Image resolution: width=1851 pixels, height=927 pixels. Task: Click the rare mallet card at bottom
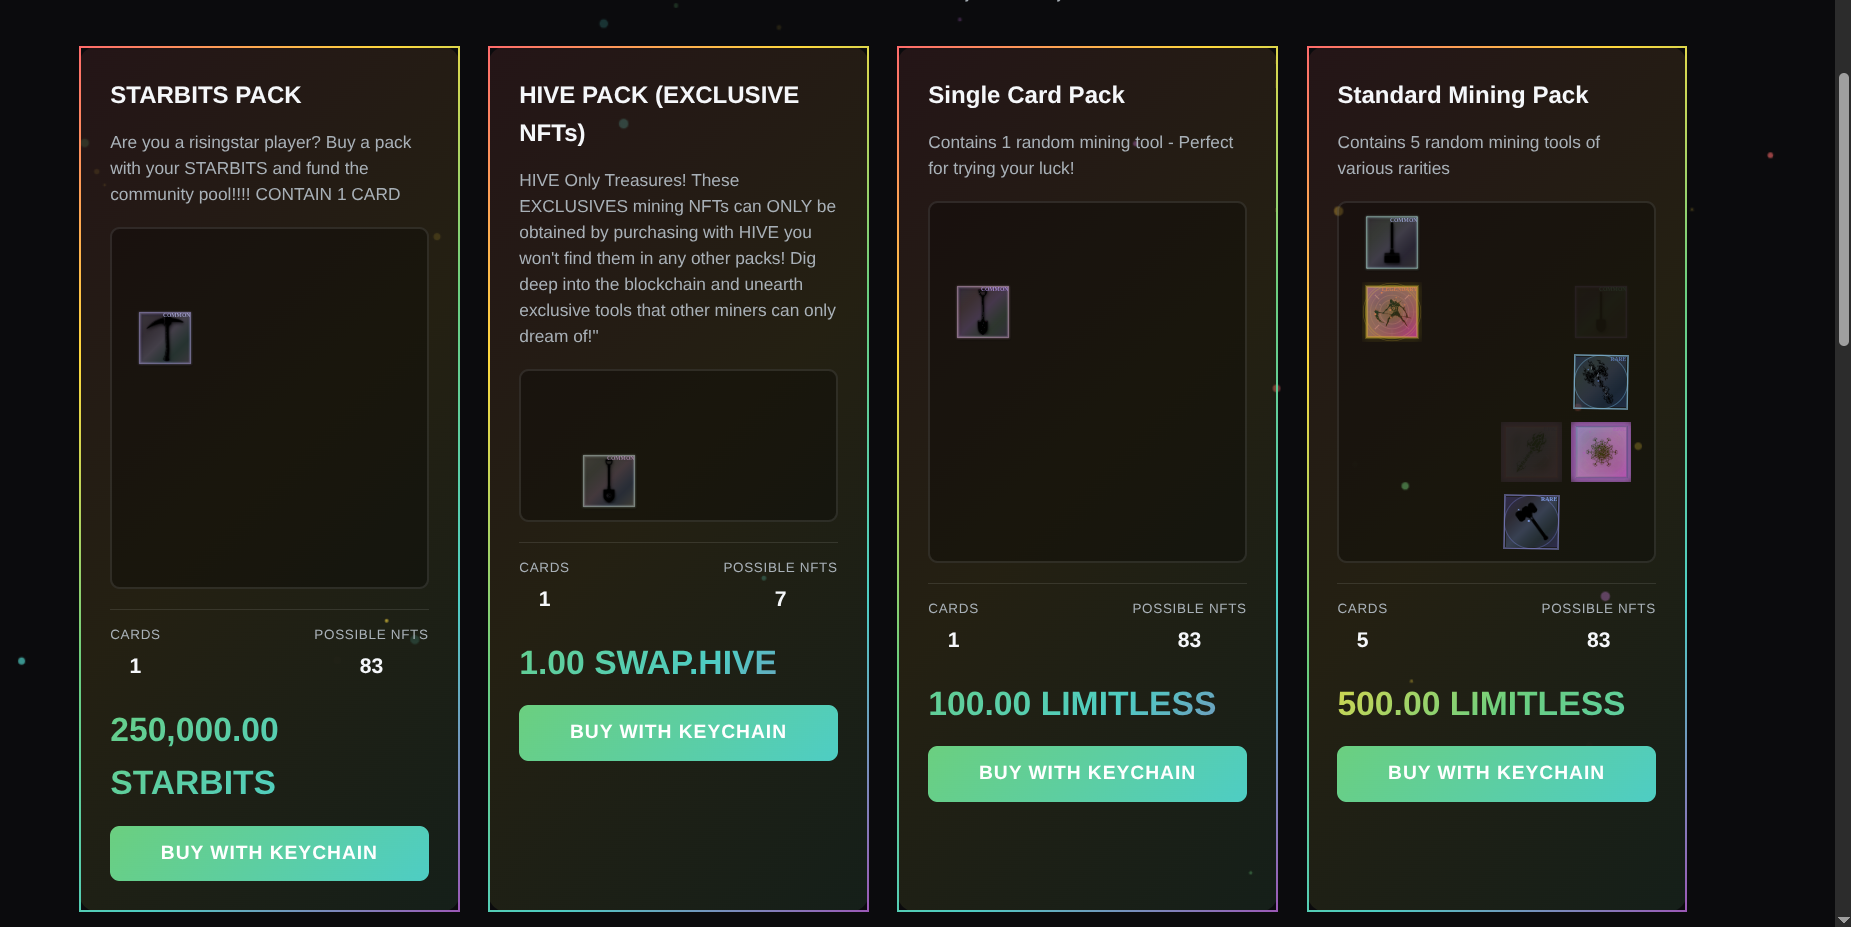1531,522
